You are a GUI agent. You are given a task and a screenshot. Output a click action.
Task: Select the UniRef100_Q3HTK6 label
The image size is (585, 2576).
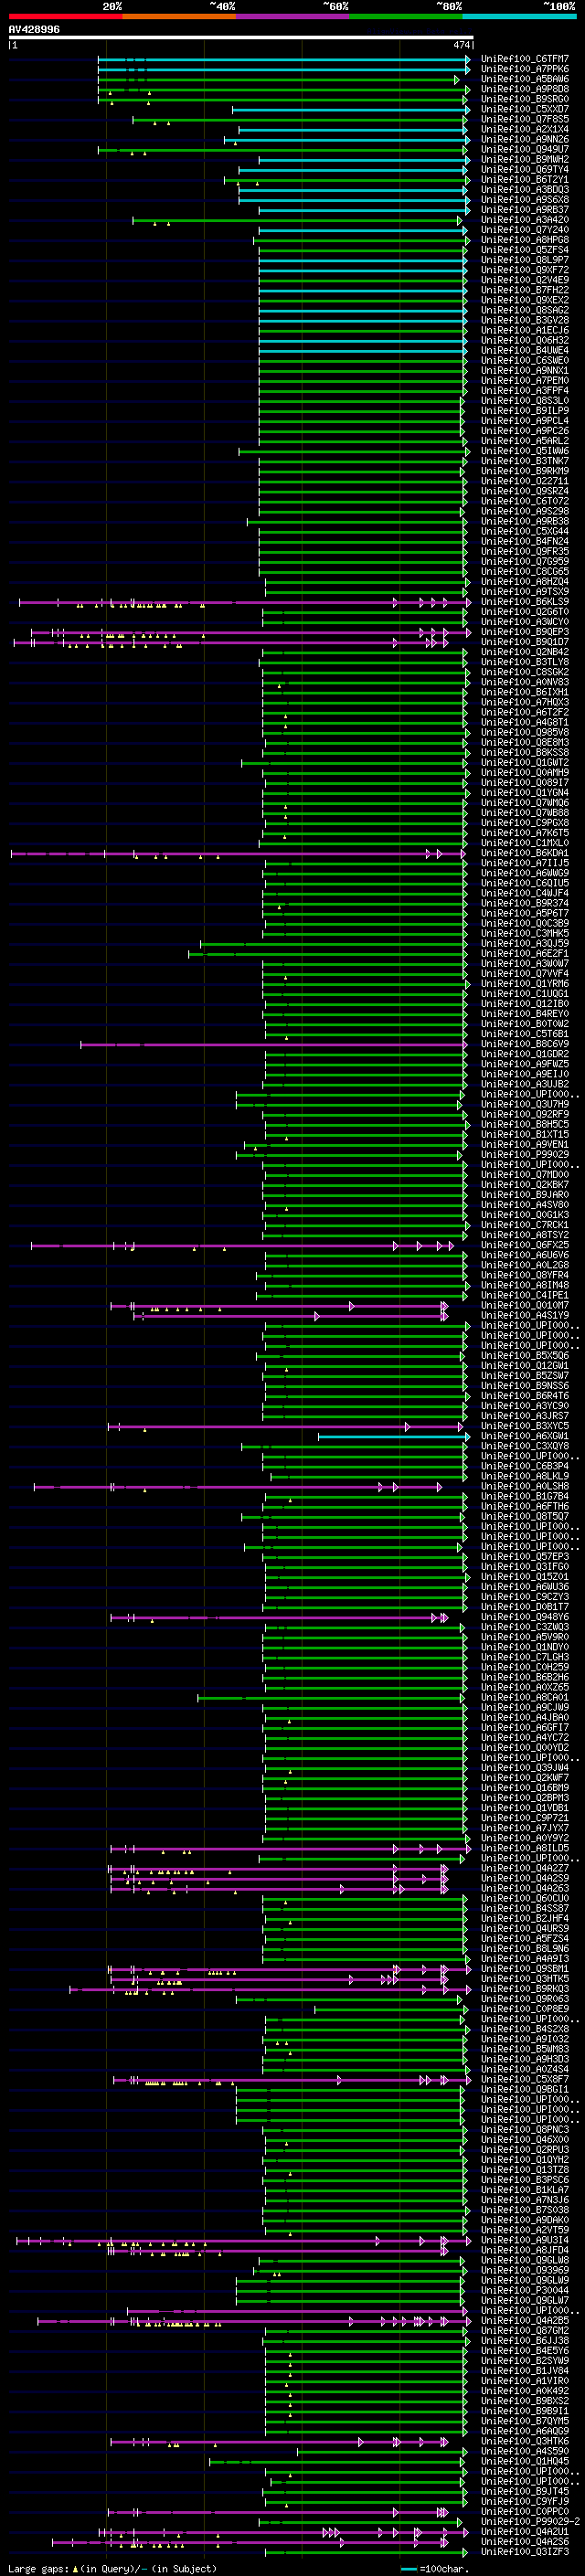pos(524,2441)
